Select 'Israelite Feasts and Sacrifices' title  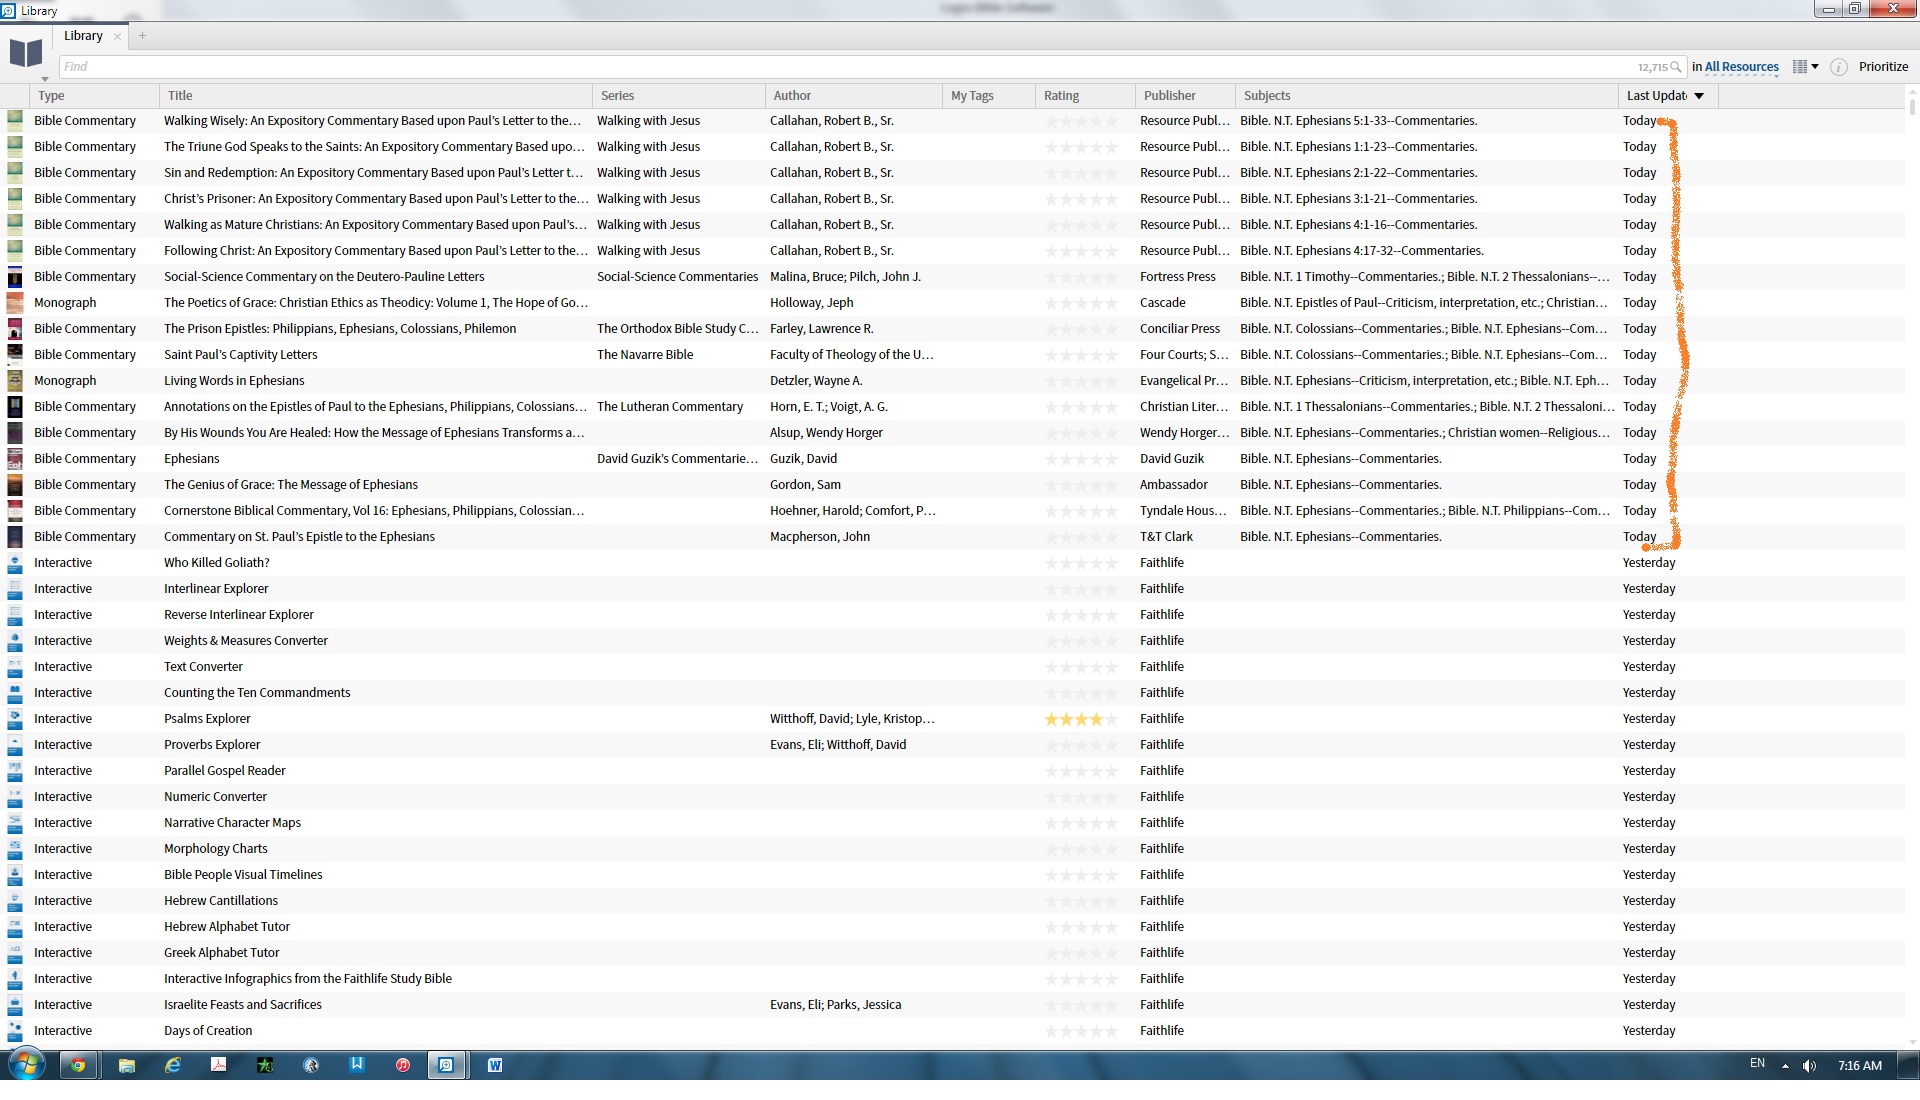click(x=243, y=1005)
